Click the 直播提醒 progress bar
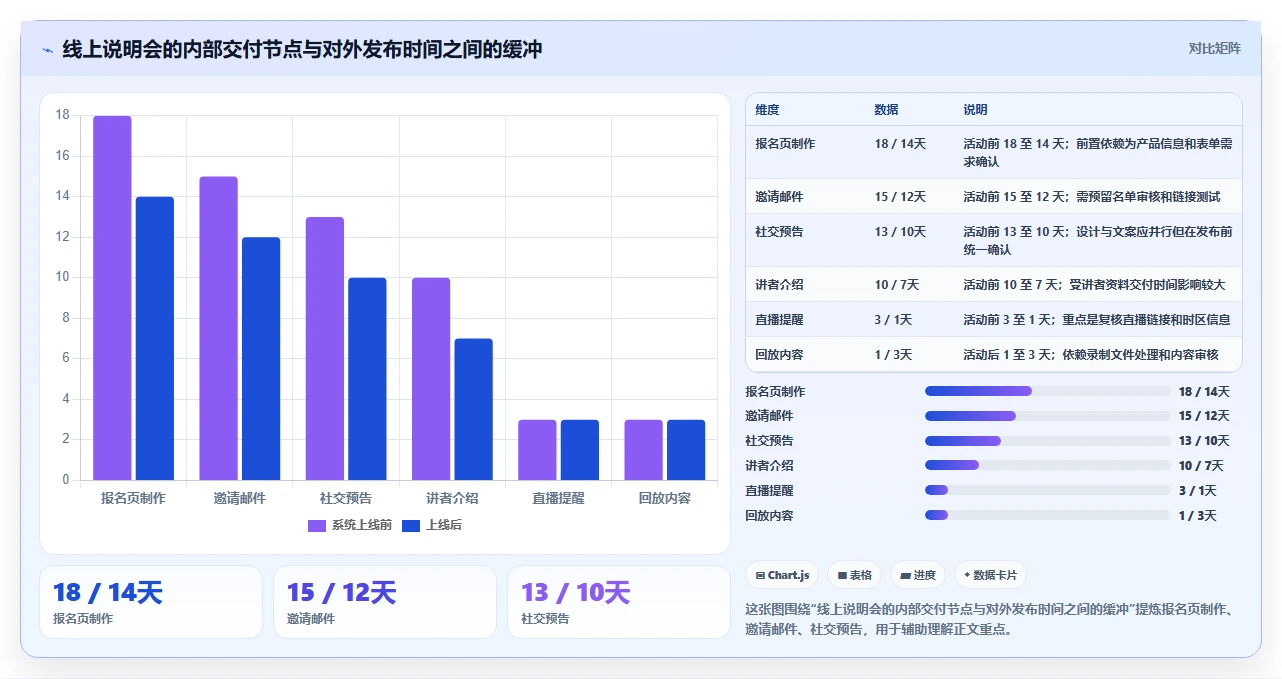The image size is (1282, 679). tap(1047, 490)
